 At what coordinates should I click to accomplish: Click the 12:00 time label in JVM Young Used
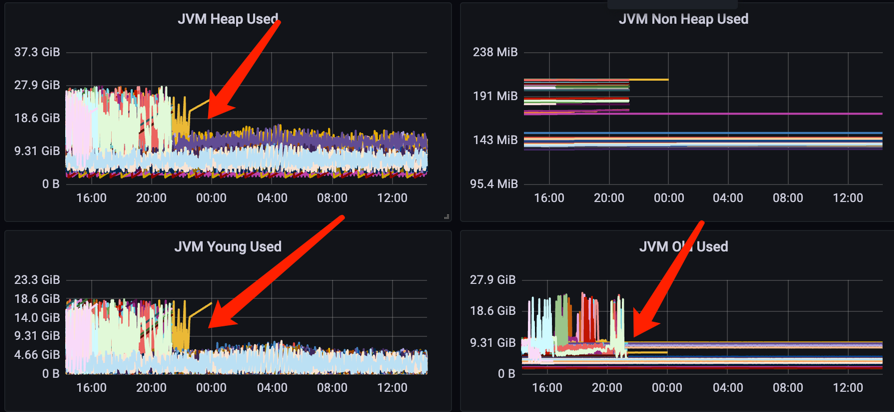click(392, 387)
